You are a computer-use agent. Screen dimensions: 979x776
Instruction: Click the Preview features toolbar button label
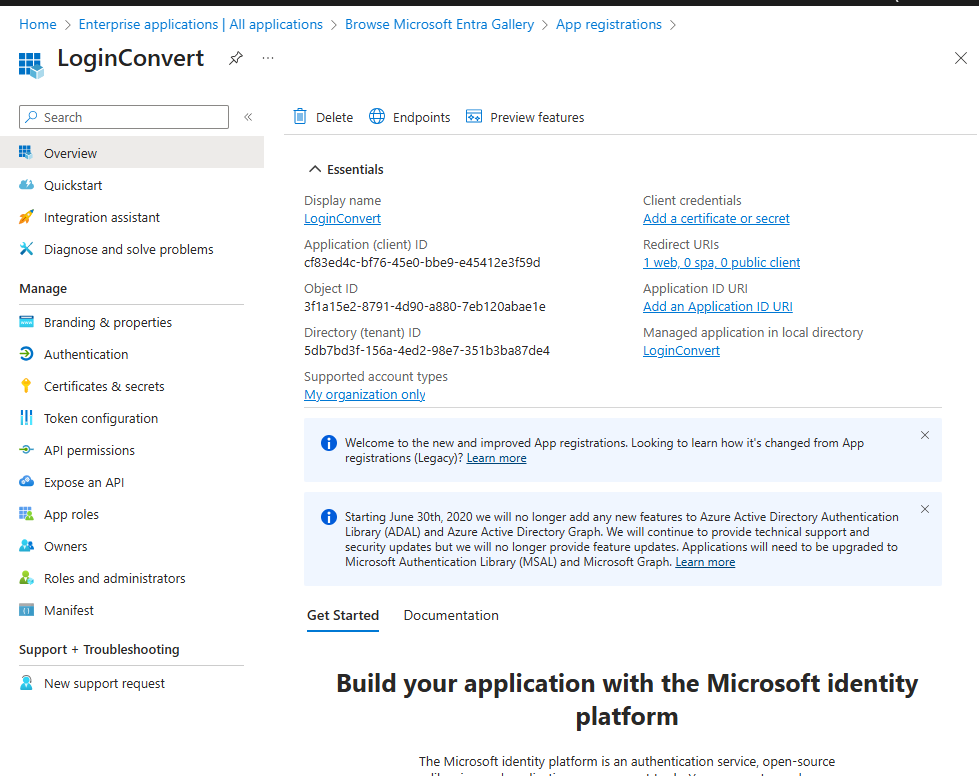point(537,117)
